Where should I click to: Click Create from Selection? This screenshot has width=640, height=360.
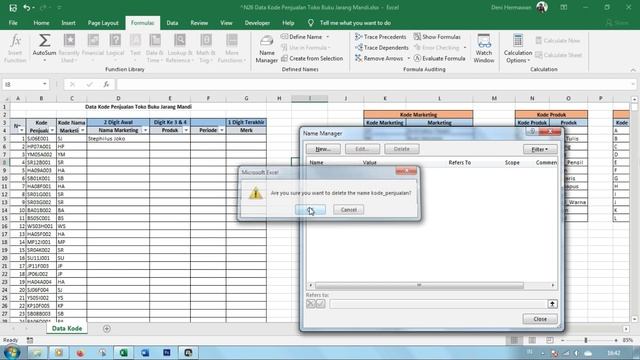(312, 58)
